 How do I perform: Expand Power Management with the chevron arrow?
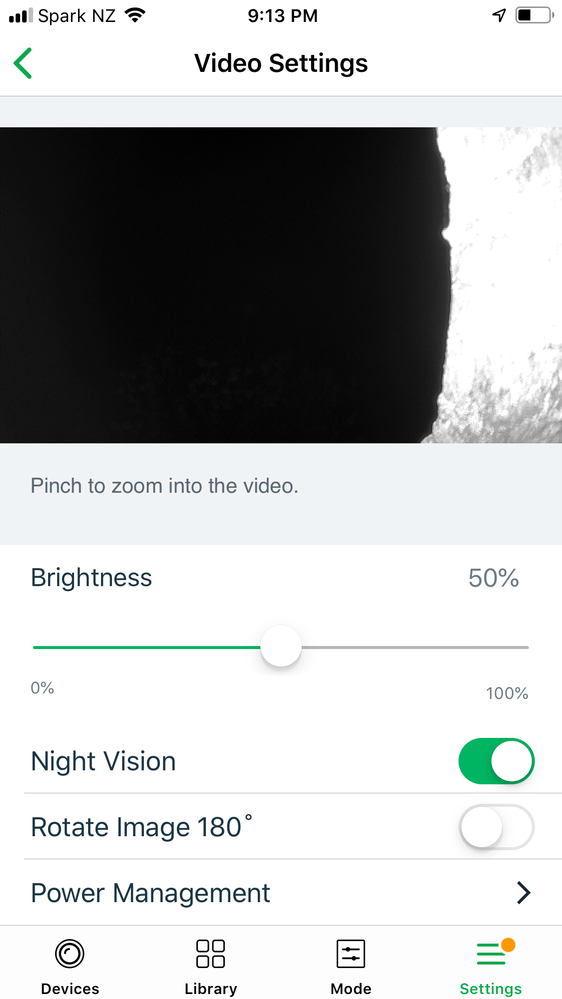point(523,893)
